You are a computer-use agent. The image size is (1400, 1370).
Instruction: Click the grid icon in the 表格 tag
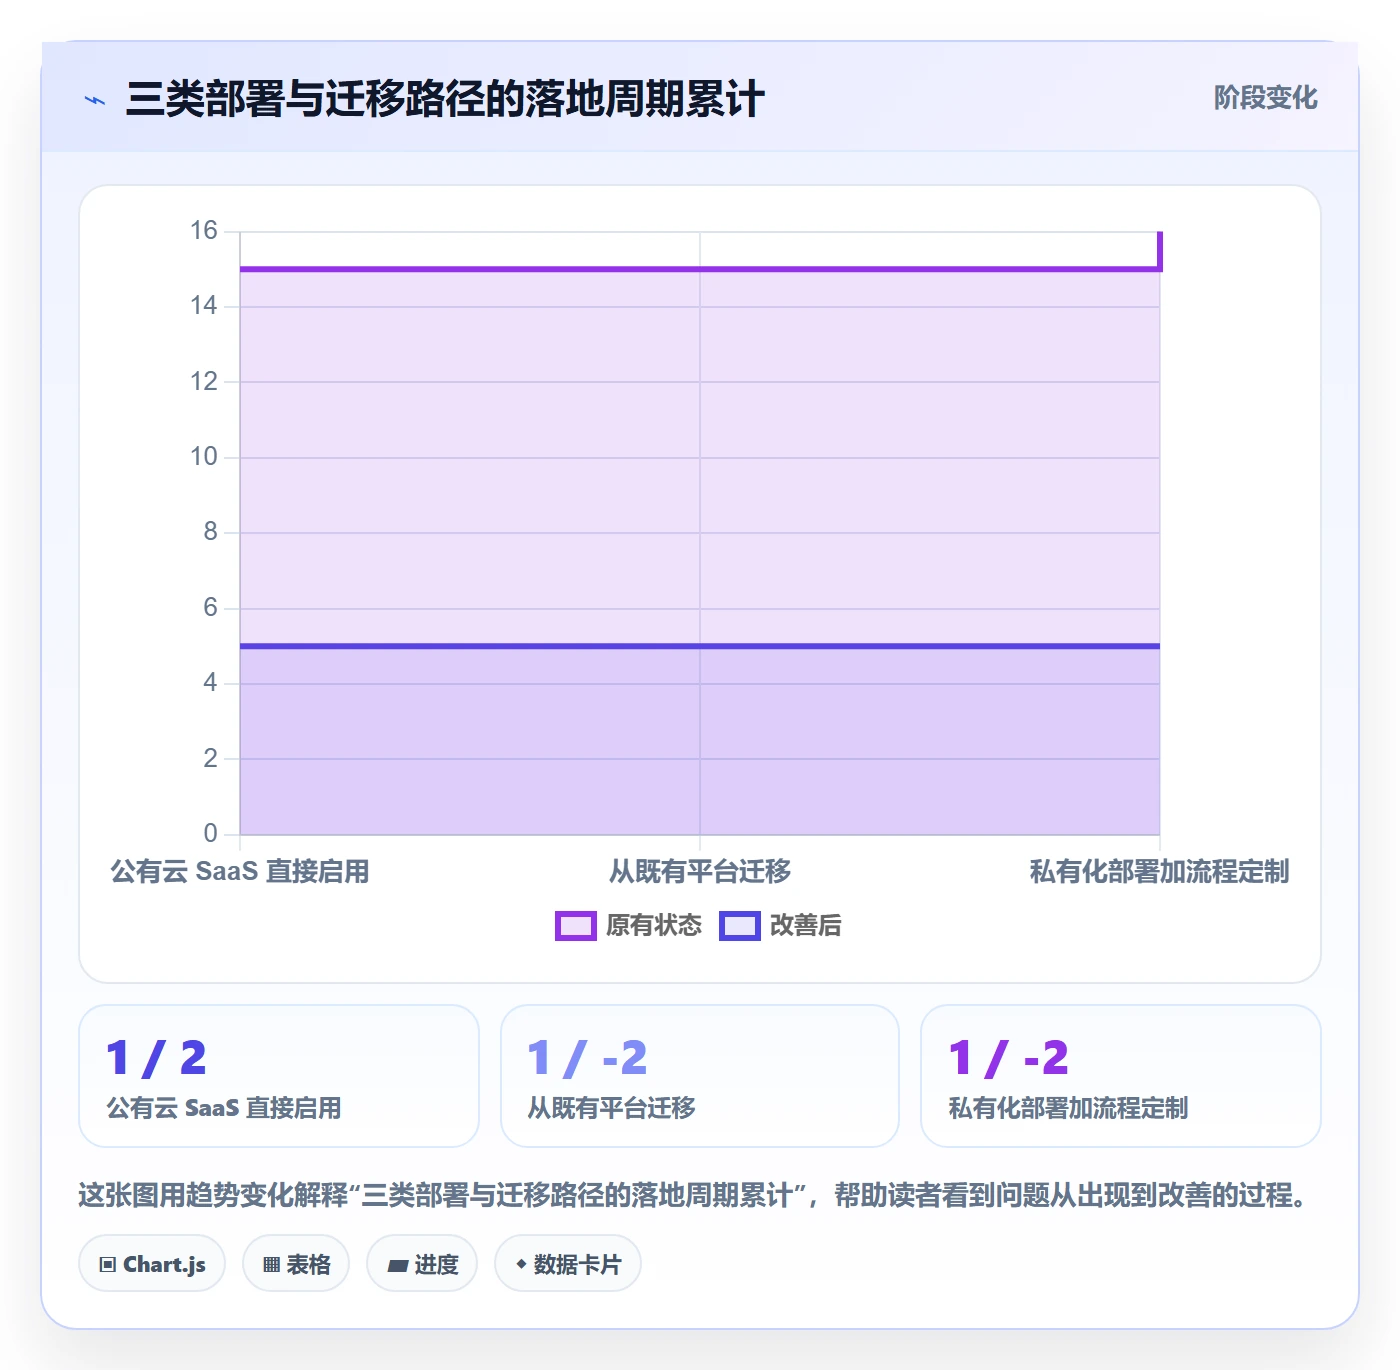(271, 1265)
